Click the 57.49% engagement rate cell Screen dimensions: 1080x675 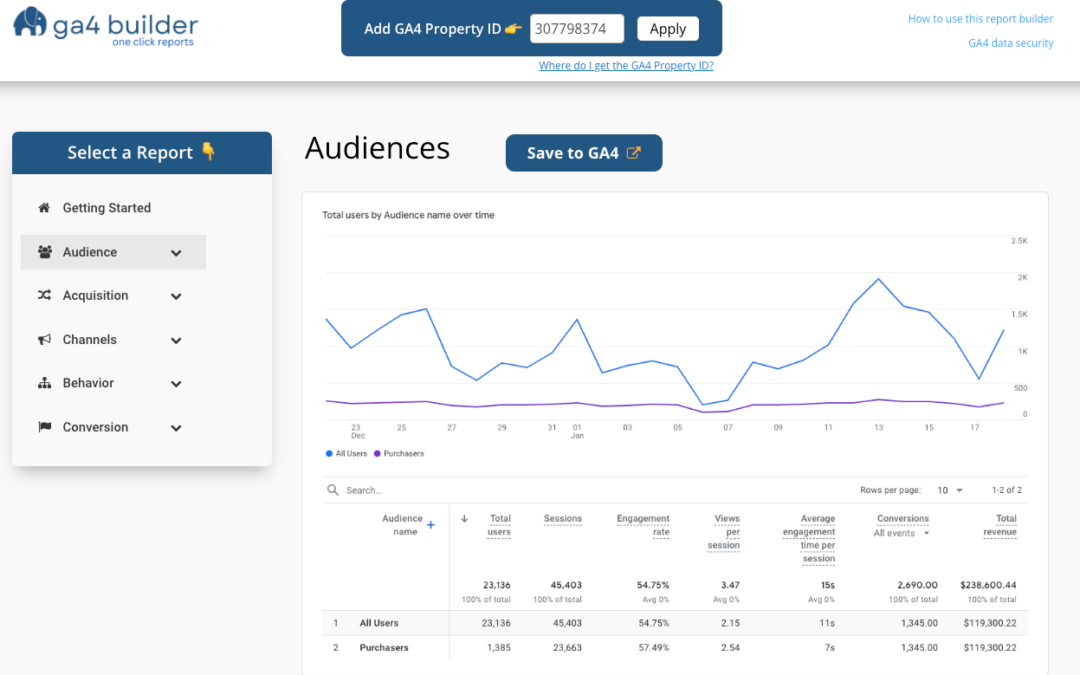654,647
